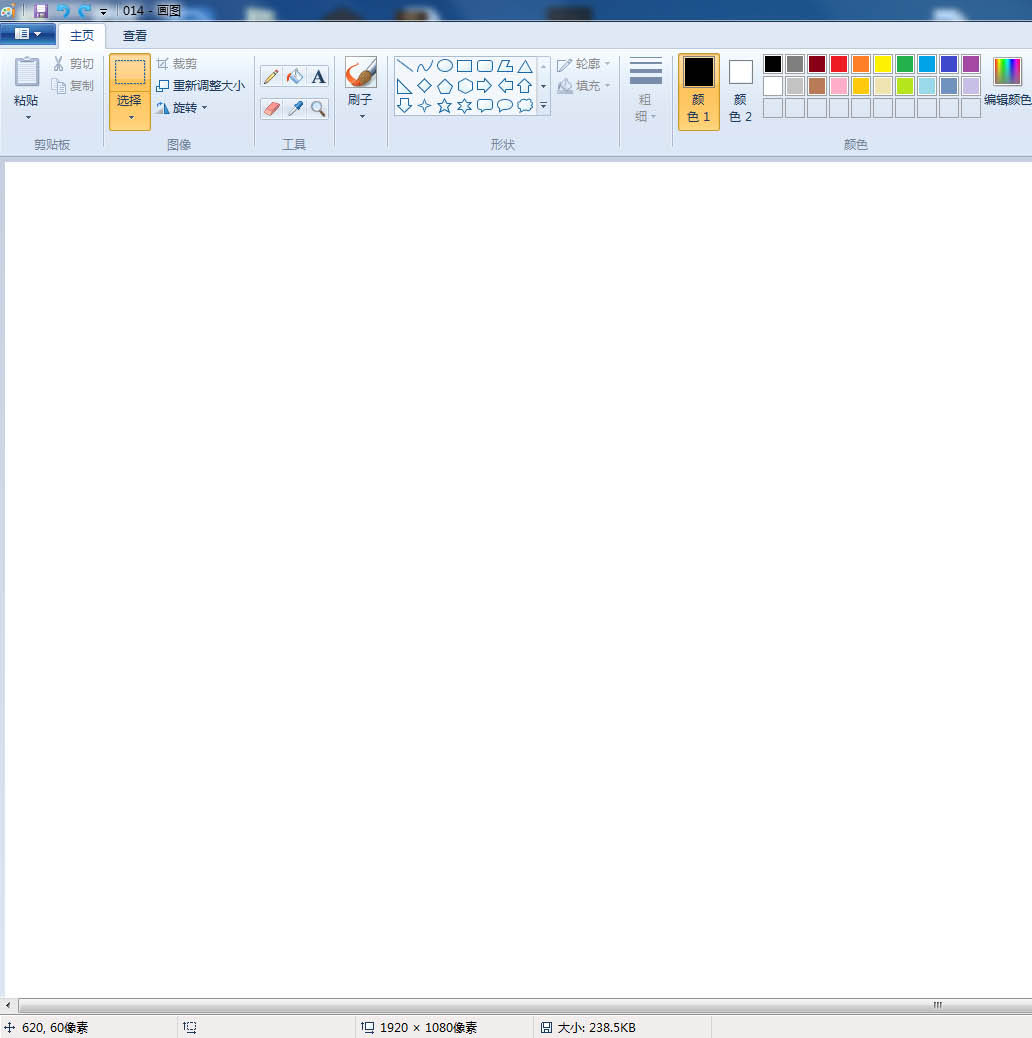Pick the Rounded rectangular callout shape
Viewport: 1032px width, 1038px height.
point(485,105)
